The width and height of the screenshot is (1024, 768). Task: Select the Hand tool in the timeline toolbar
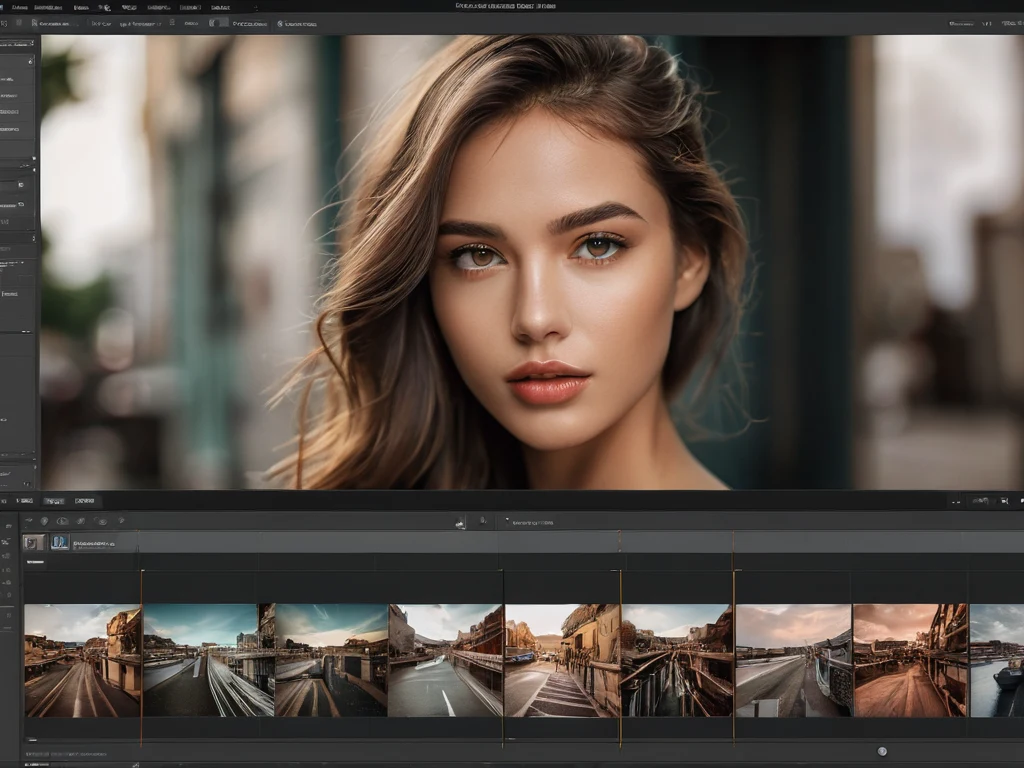pos(102,521)
